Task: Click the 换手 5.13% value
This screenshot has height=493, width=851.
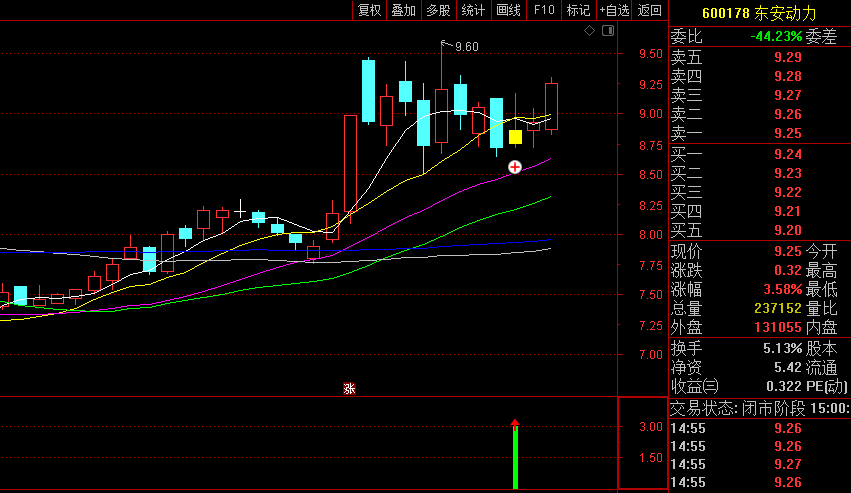Action: pos(783,348)
